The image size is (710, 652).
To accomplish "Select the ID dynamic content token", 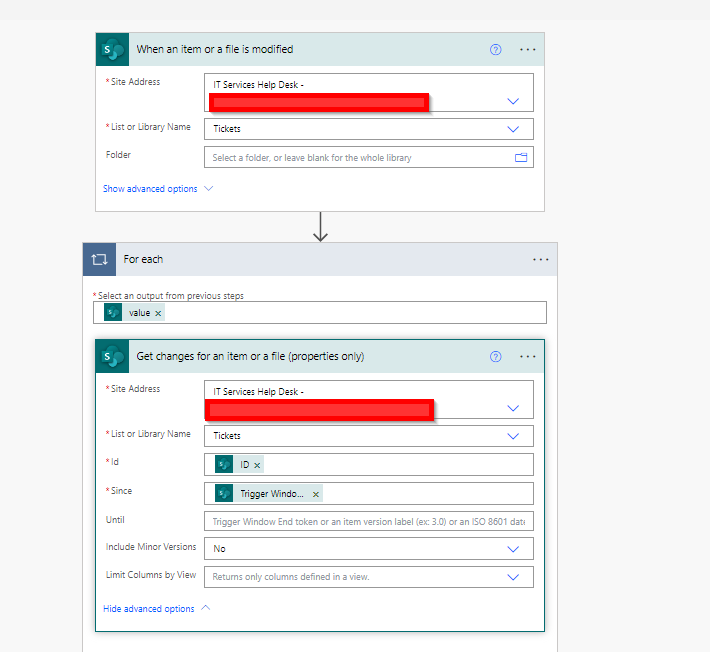I will click(x=239, y=465).
